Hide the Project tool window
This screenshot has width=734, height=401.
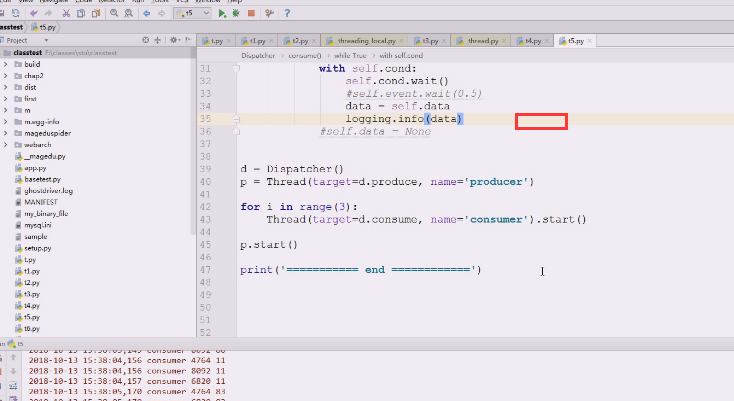[x=188, y=40]
